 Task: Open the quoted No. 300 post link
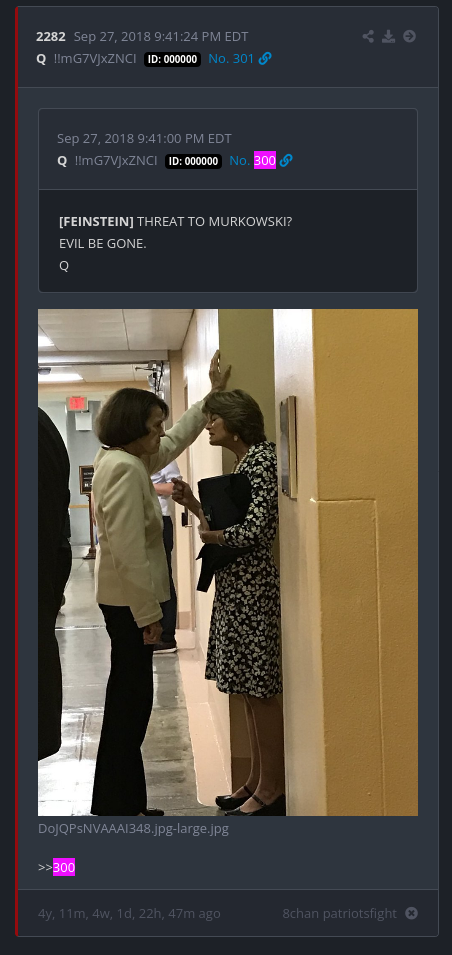pos(252,161)
